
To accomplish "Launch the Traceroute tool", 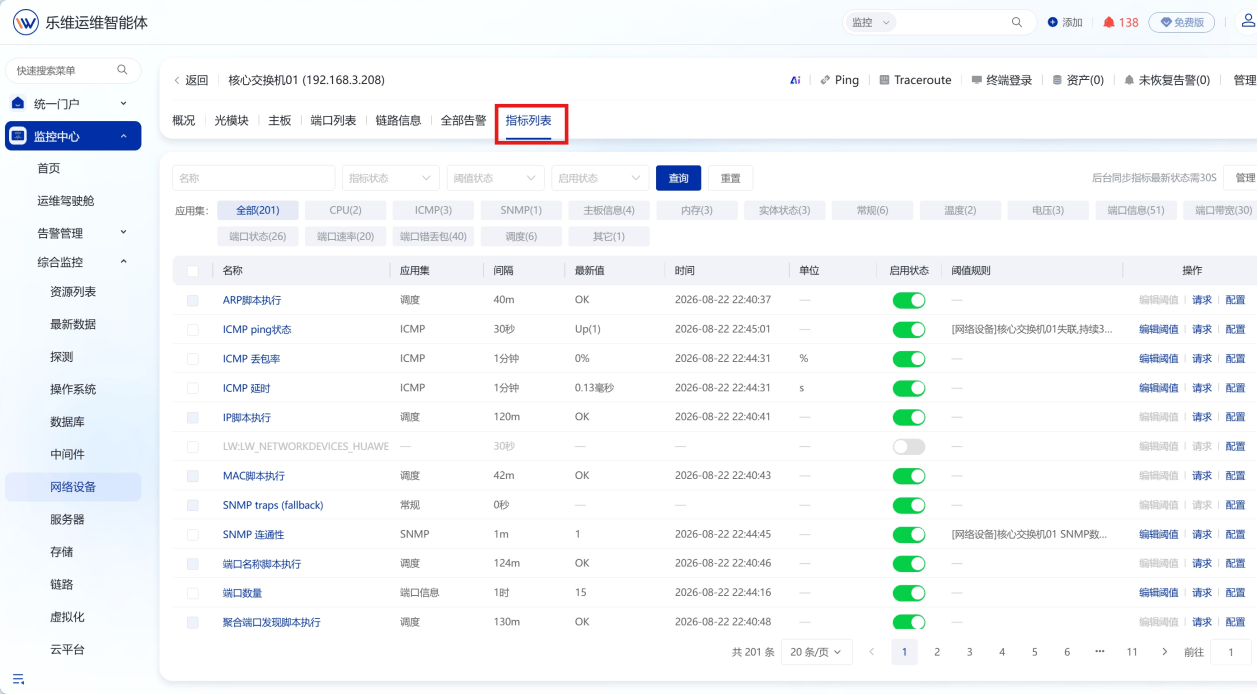I will tap(915, 80).
